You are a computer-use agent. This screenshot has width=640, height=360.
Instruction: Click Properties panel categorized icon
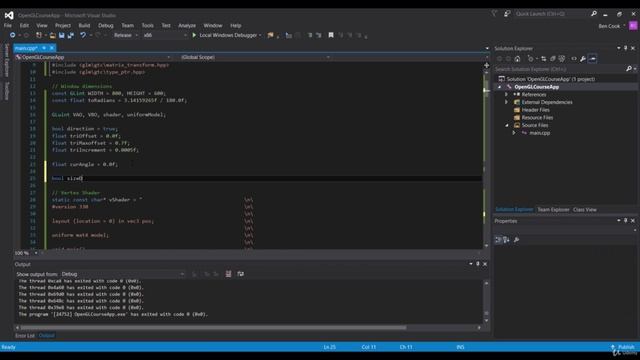pyautogui.click(x=498, y=240)
